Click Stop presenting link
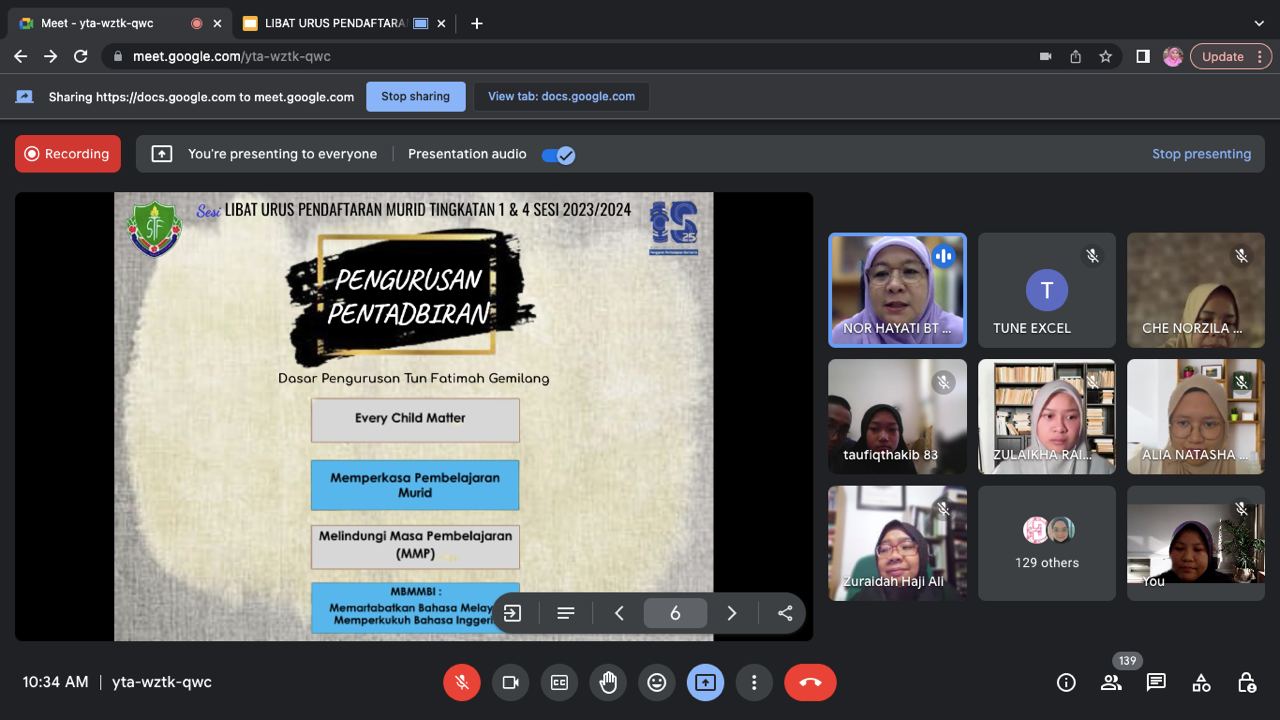The image size is (1280, 720). click(1201, 154)
